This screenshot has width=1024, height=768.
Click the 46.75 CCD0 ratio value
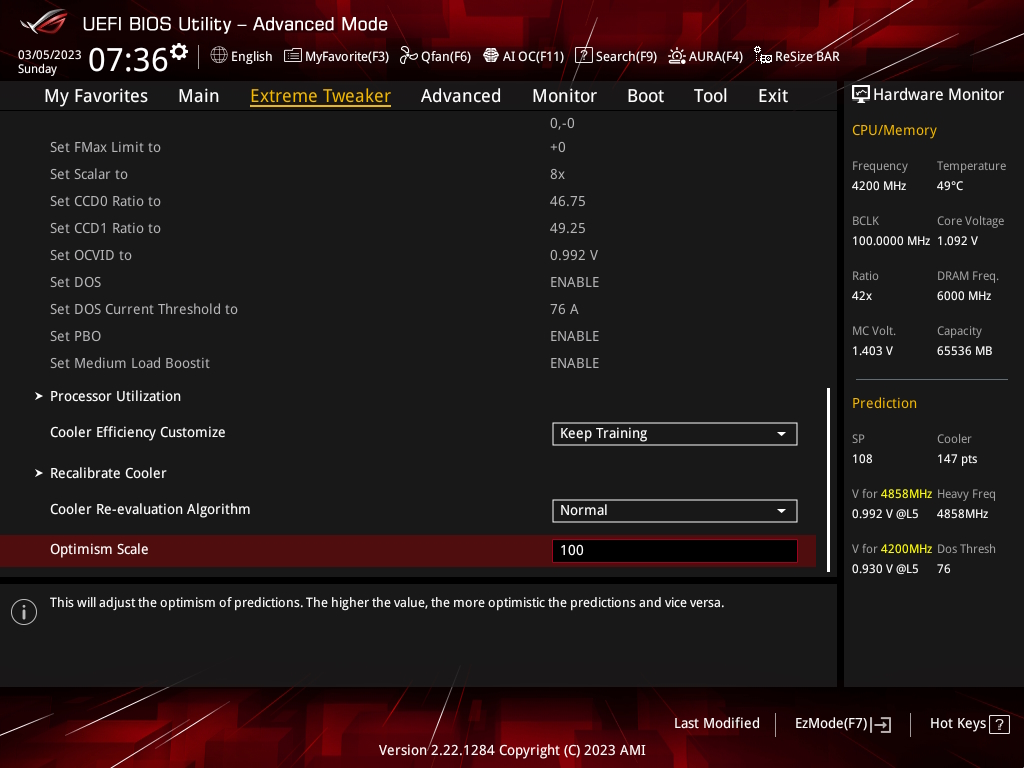tap(568, 201)
